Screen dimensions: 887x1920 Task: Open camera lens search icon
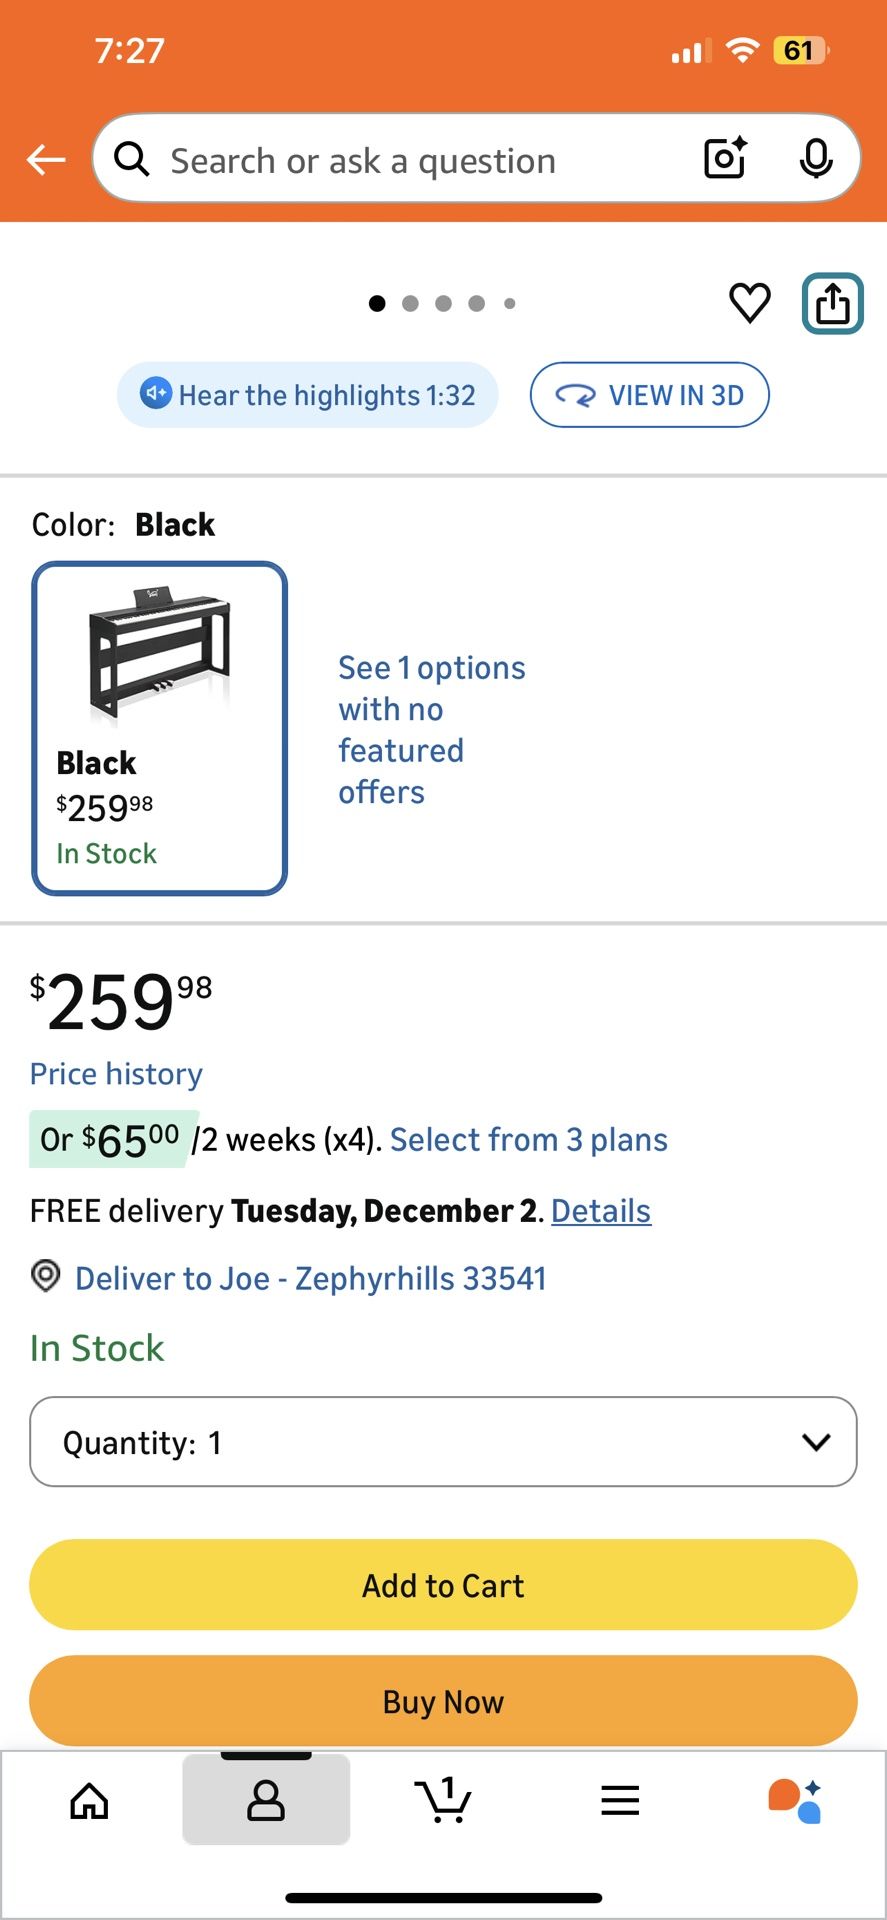click(x=725, y=158)
